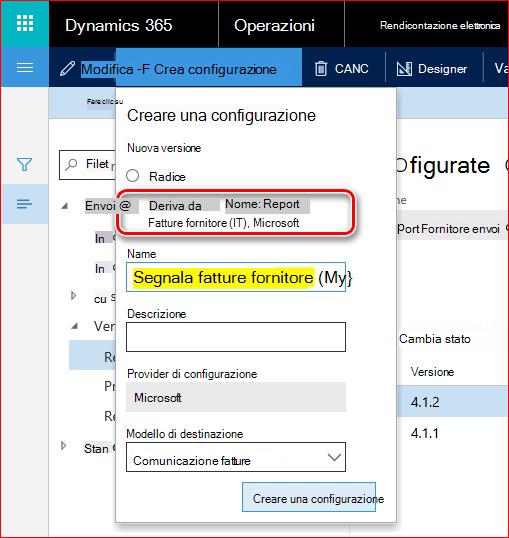Expand the 'cu S' tree node arrow
This screenshot has width=509, height=538.
point(73,295)
